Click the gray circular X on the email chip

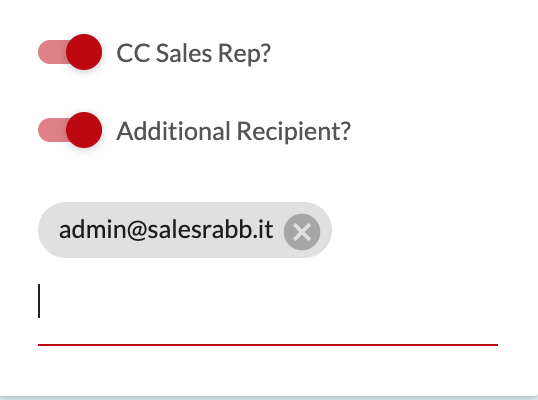302,232
